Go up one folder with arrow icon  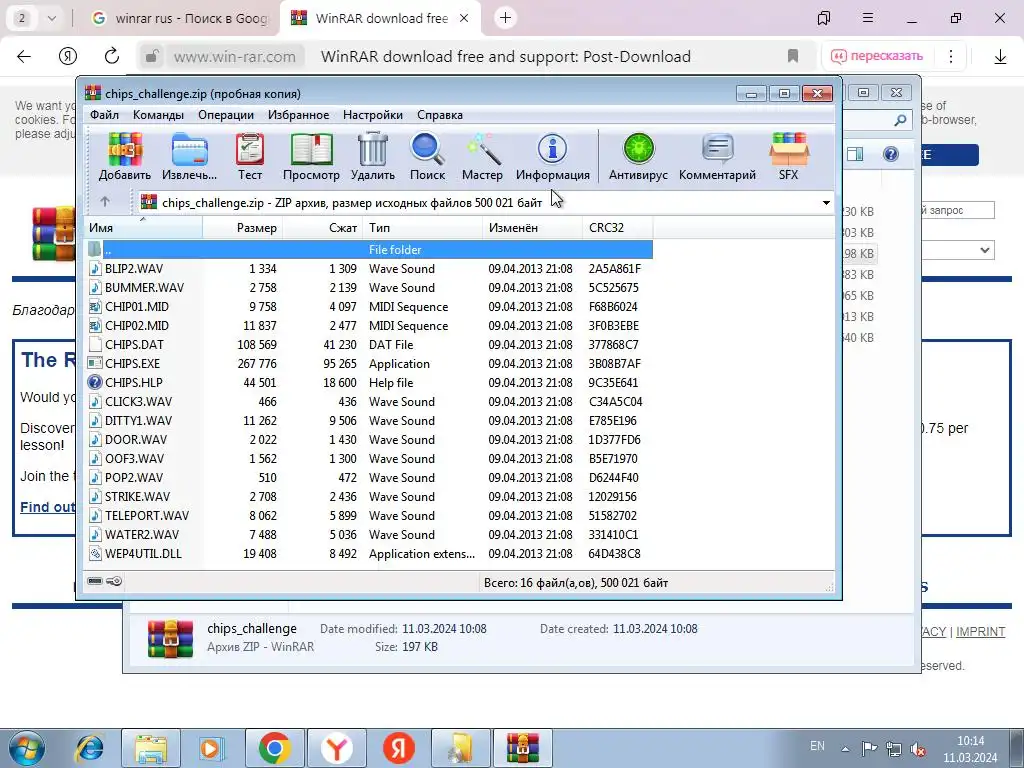tap(105, 202)
